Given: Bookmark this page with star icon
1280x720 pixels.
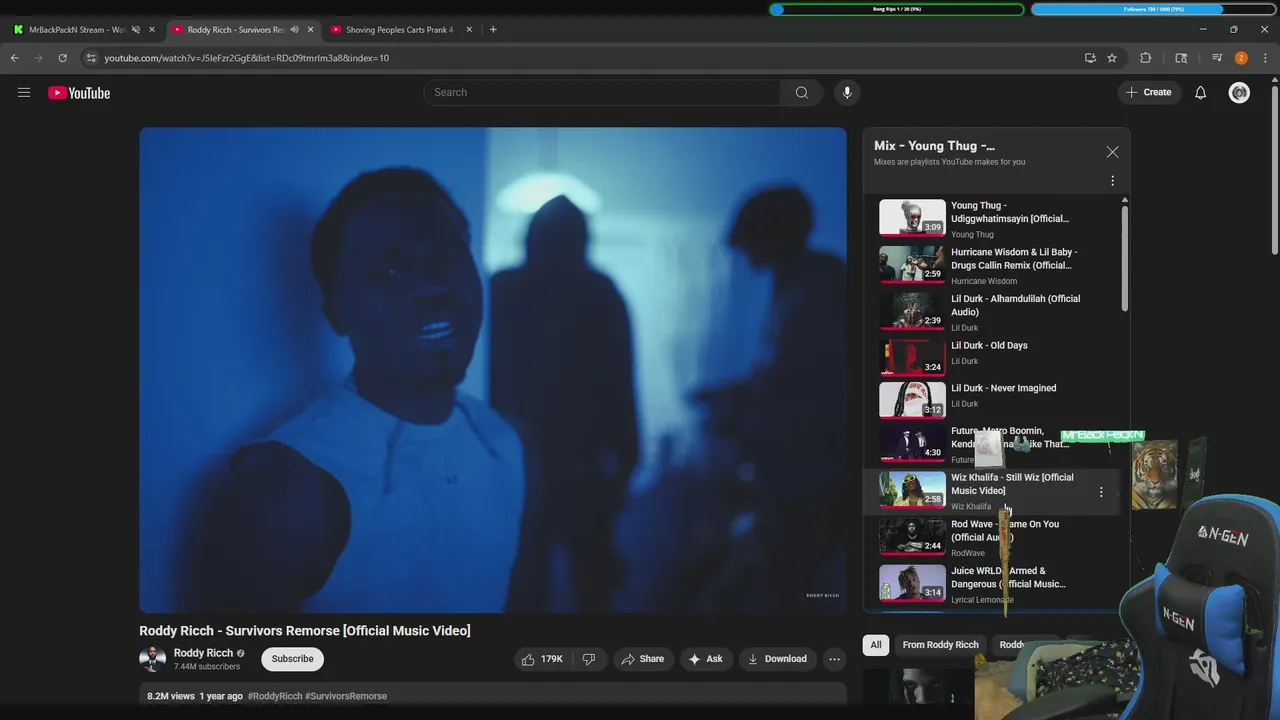Looking at the screenshot, I should [1112, 58].
